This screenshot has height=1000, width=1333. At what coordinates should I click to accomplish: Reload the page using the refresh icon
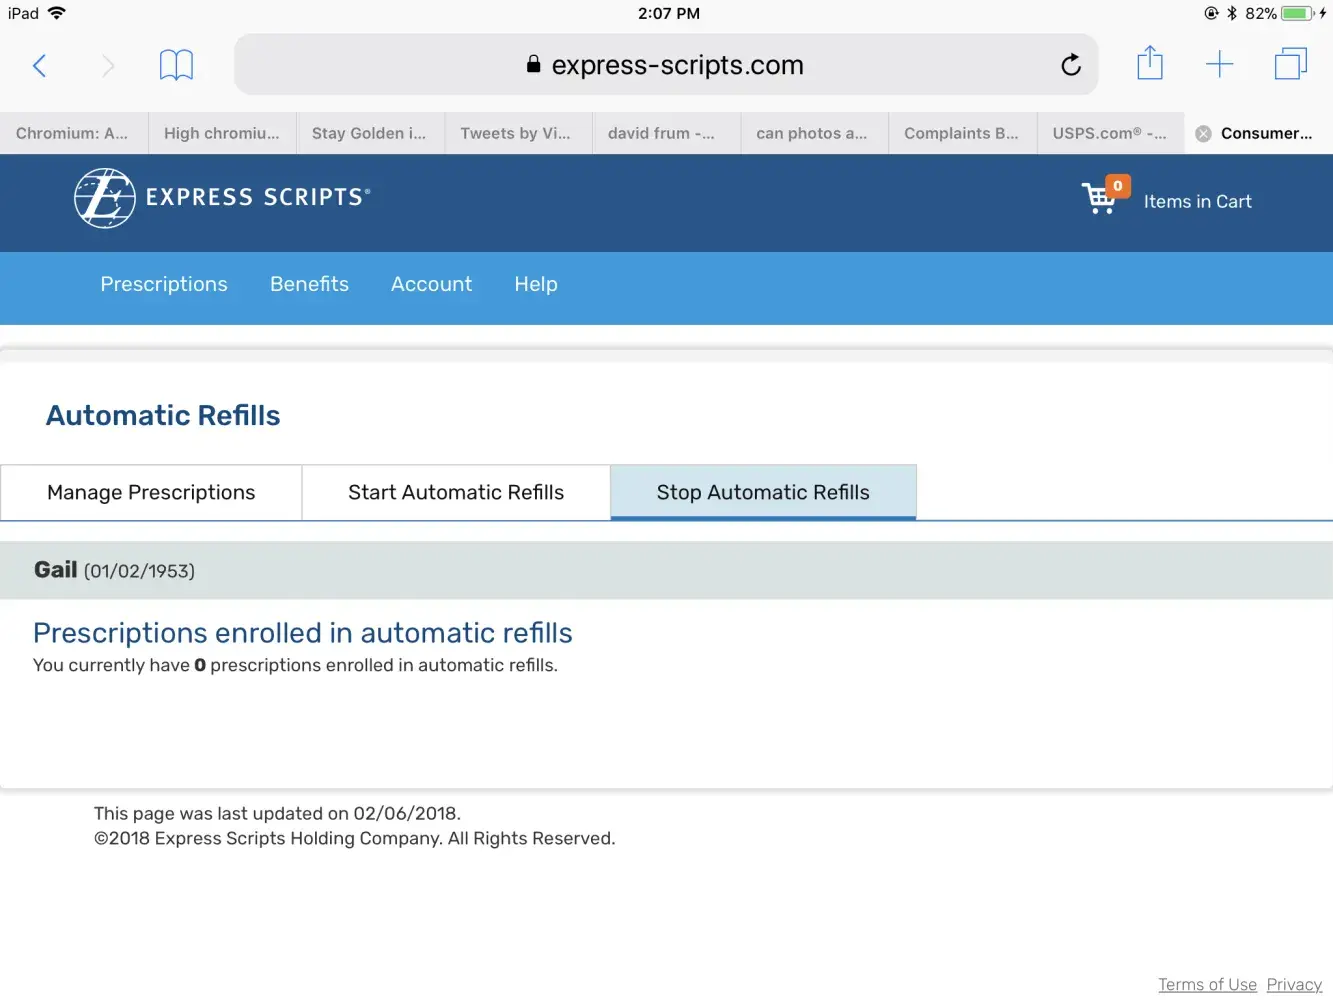1071,65
